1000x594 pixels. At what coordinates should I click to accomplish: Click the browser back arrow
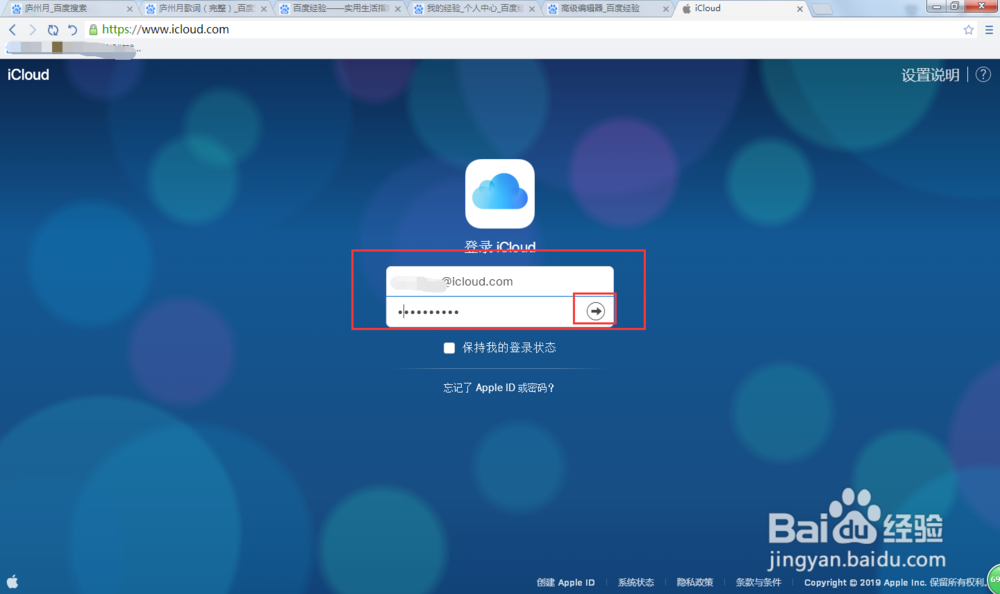click(12, 29)
